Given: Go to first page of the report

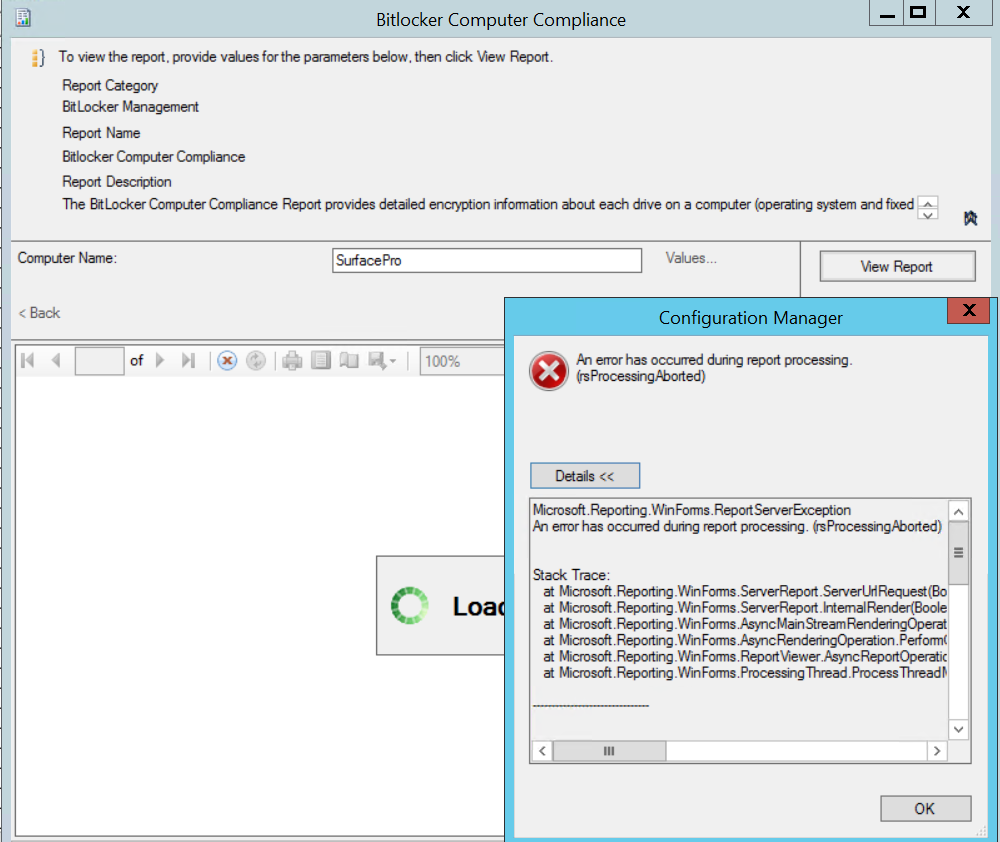Looking at the screenshot, I should click(x=27, y=360).
